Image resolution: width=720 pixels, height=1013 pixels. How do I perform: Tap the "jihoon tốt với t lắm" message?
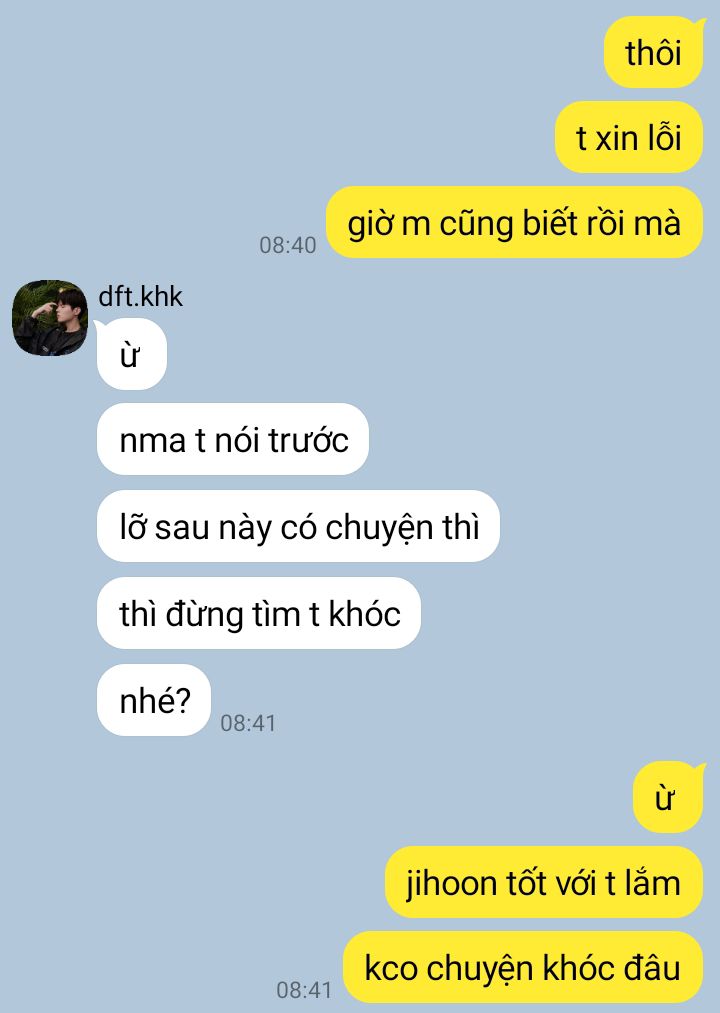(x=544, y=882)
